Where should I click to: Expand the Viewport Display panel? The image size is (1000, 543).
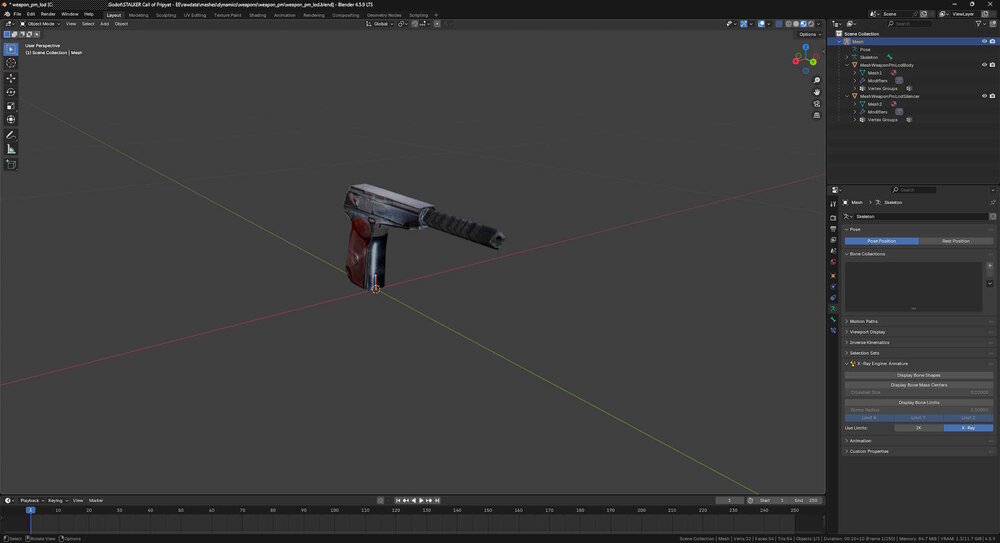918,332
